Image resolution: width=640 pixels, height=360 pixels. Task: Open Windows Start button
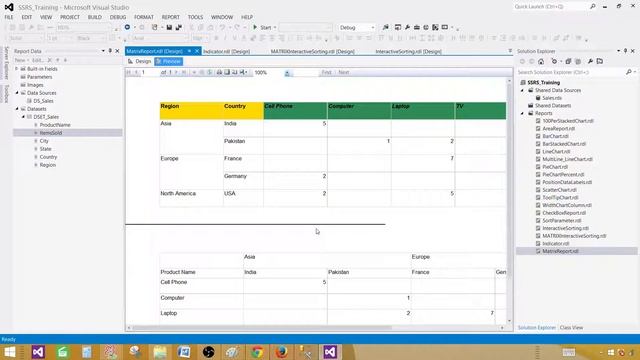pos(9,352)
